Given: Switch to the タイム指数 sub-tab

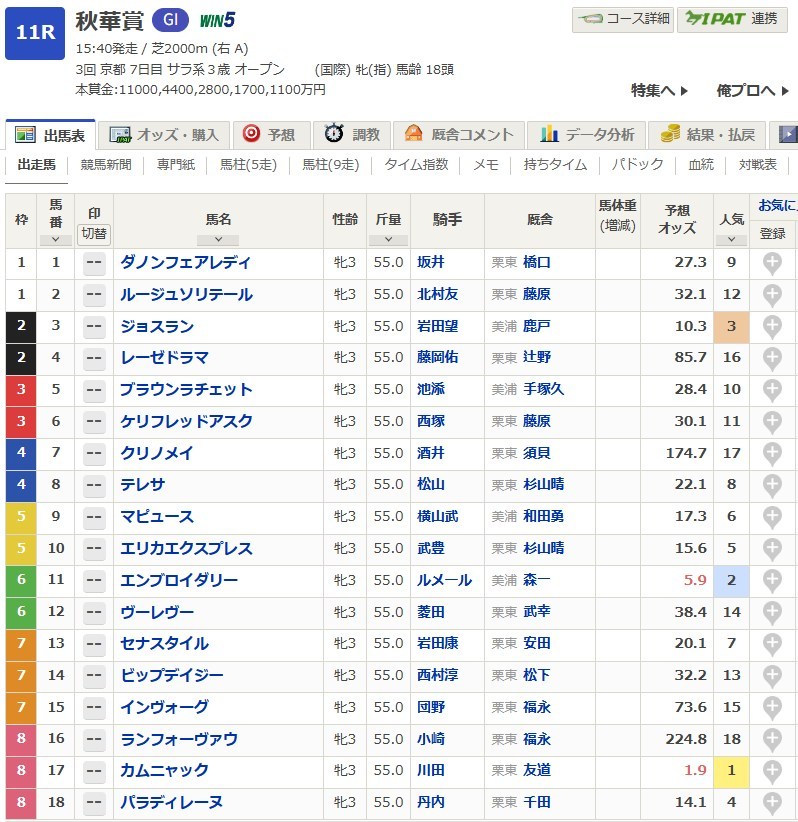Looking at the screenshot, I should [x=416, y=165].
